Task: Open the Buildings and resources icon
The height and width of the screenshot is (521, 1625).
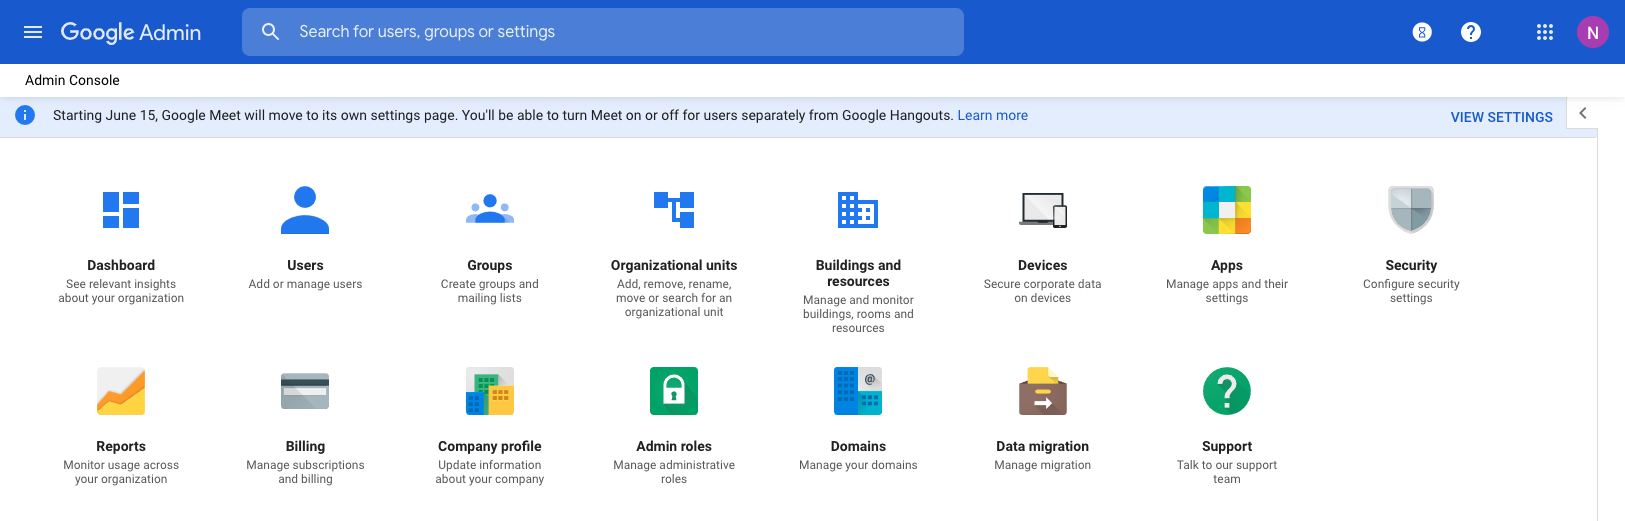Action: [858, 210]
